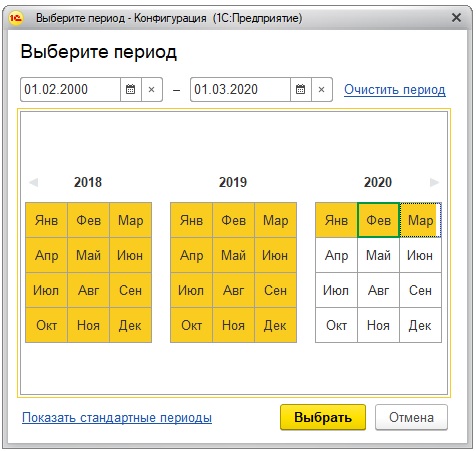Focus the start date field 01.02.2000
The height and width of the screenshot is (451, 476).
[70, 89]
